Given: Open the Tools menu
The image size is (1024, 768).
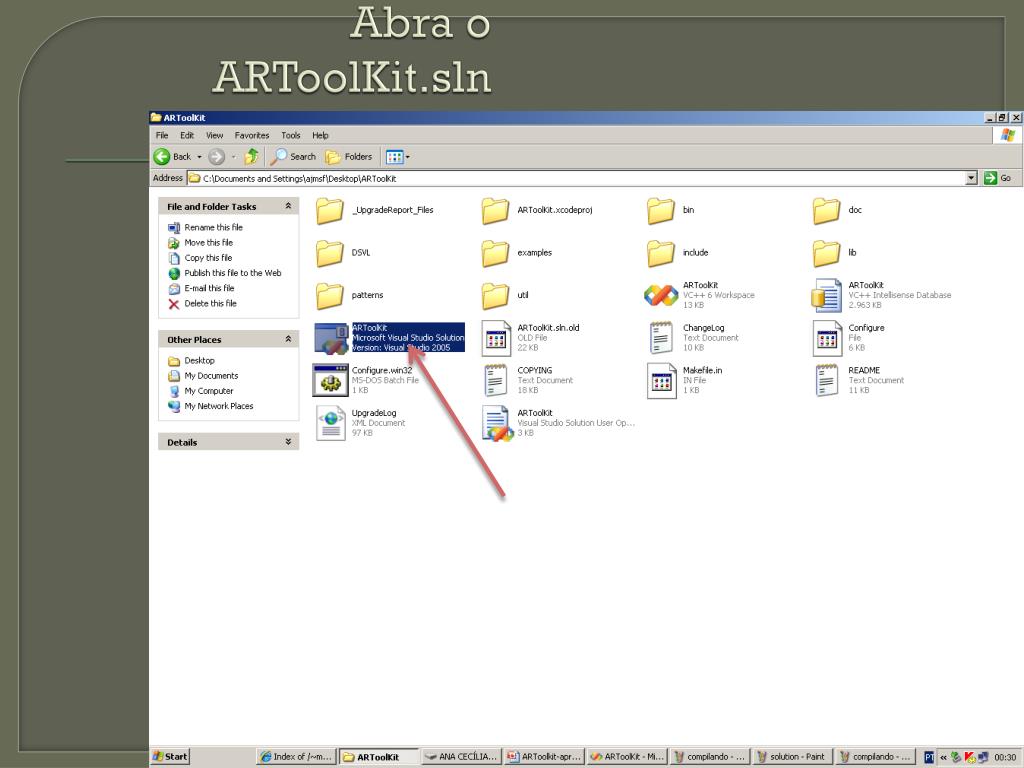Looking at the screenshot, I should click(291, 135).
